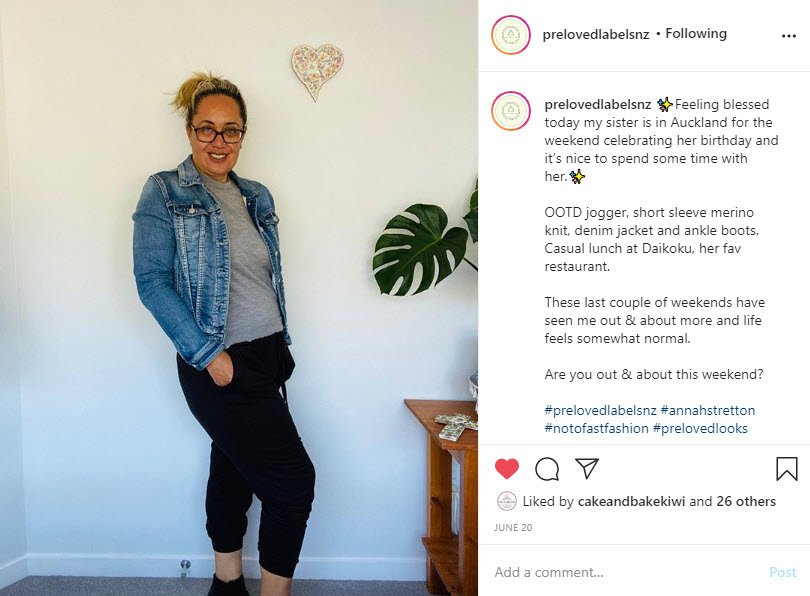Open the #annahstretton hashtag
The height and width of the screenshot is (596, 810).
point(708,411)
